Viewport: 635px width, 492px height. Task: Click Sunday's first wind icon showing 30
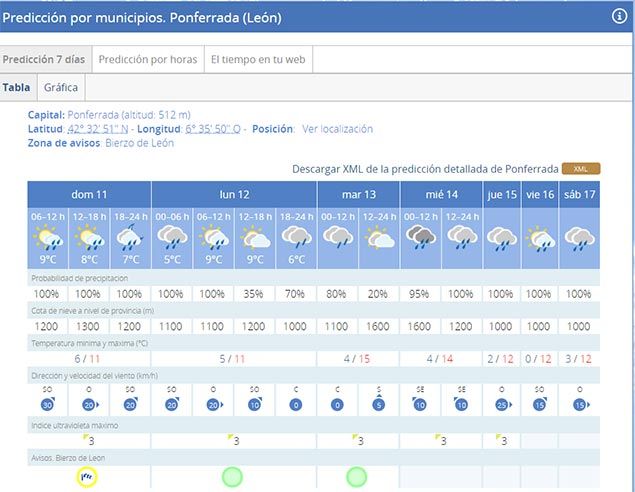point(47,404)
